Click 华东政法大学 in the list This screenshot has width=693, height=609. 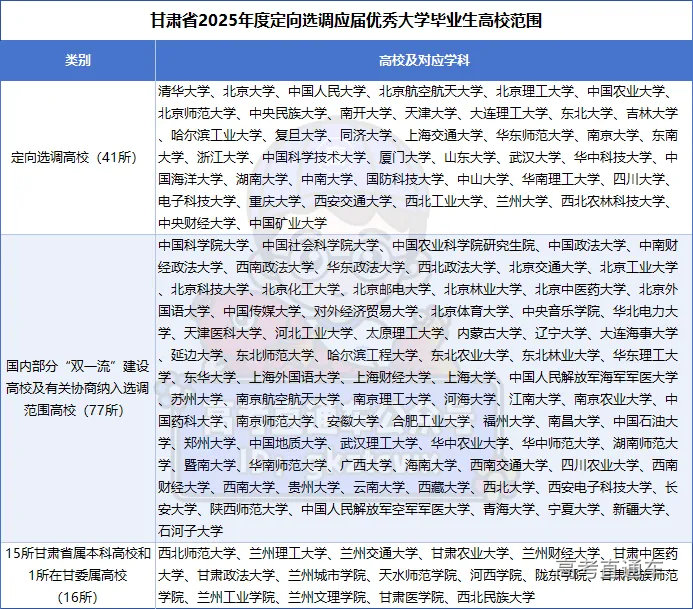[x=366, y=267]
